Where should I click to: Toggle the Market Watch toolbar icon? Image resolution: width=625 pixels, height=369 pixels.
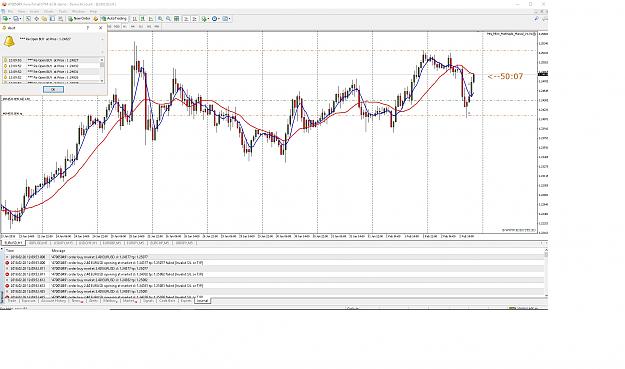click(x=28, y=19)
